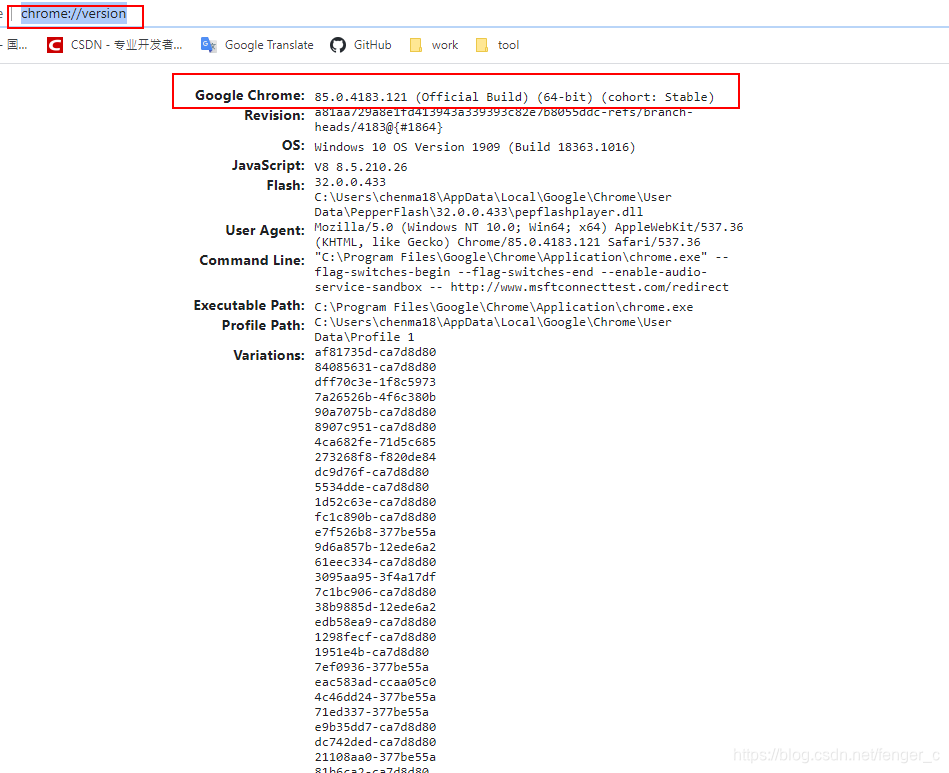Click the pepflashplayer.dll path line

(479, 212)
